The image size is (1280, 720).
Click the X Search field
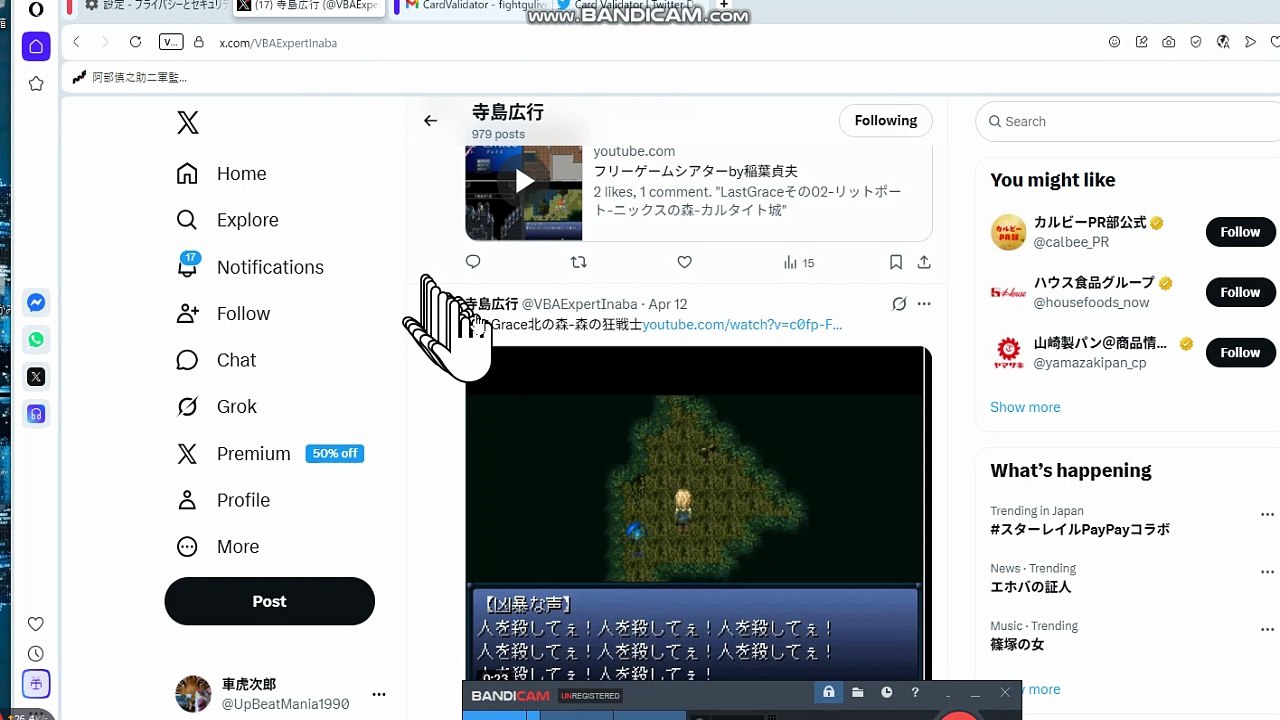click(x=1128, y=121)
